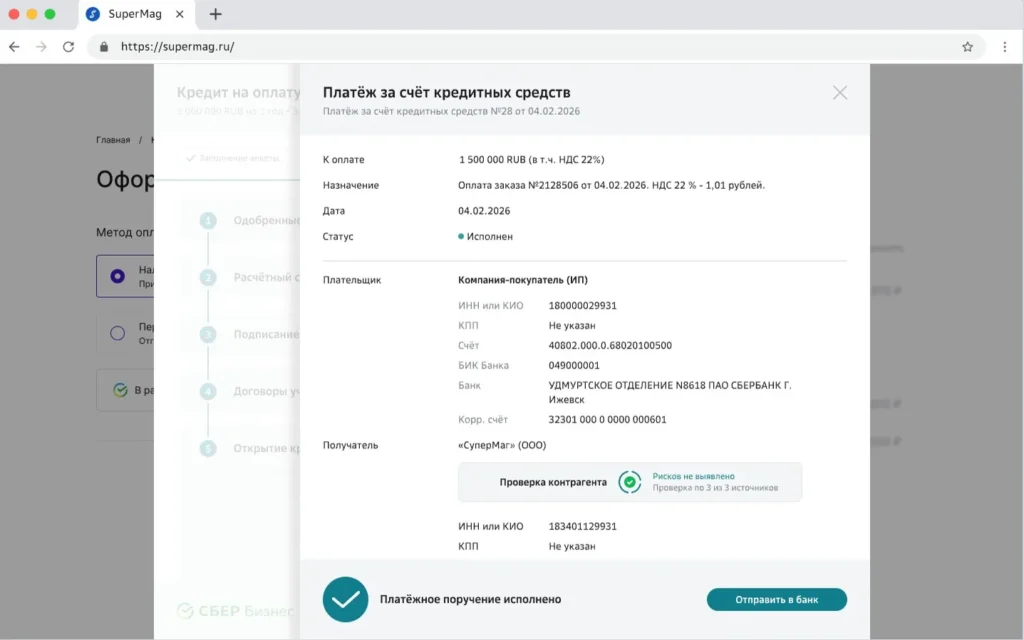
Task: Open a new browser tab with plus
Action: tap(215, 14)
